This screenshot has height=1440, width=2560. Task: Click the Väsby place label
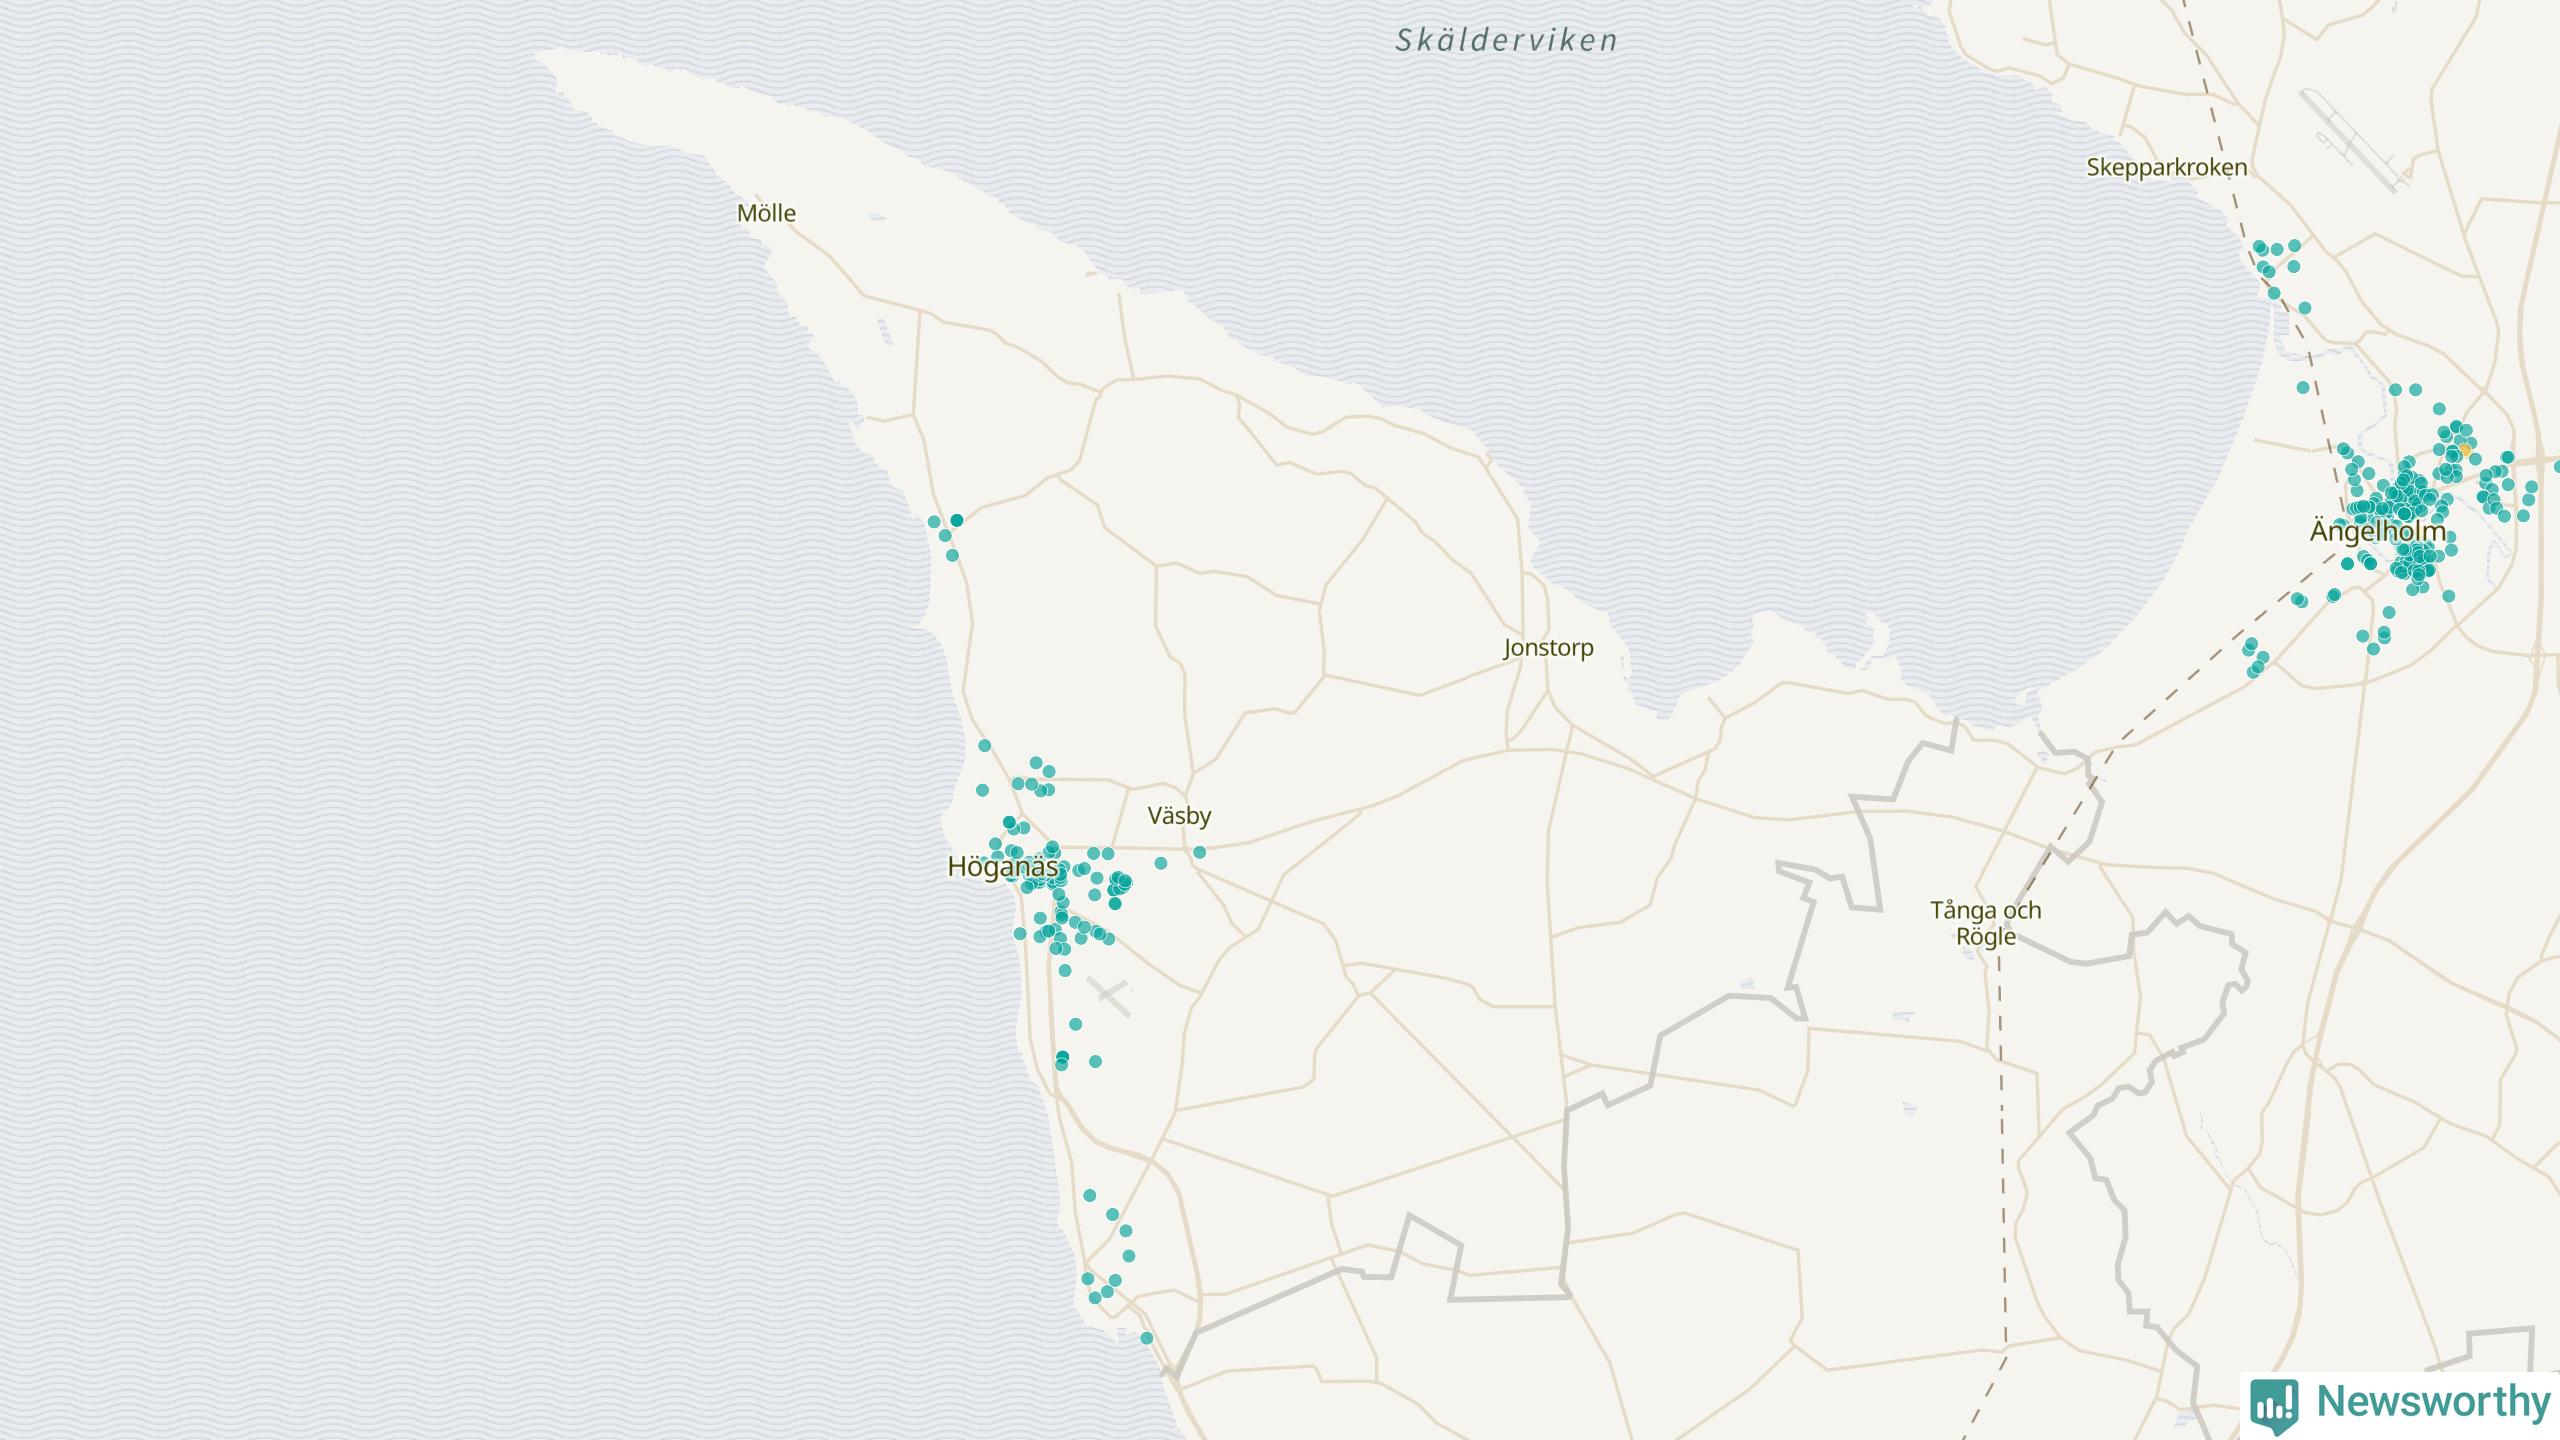tap(1179, 816)
